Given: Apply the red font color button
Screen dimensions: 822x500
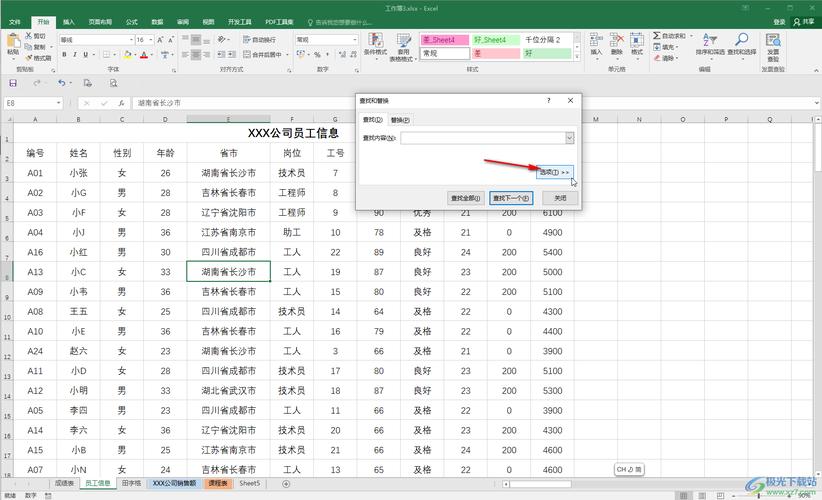Looking at the screenshot, I should point(144,55).
